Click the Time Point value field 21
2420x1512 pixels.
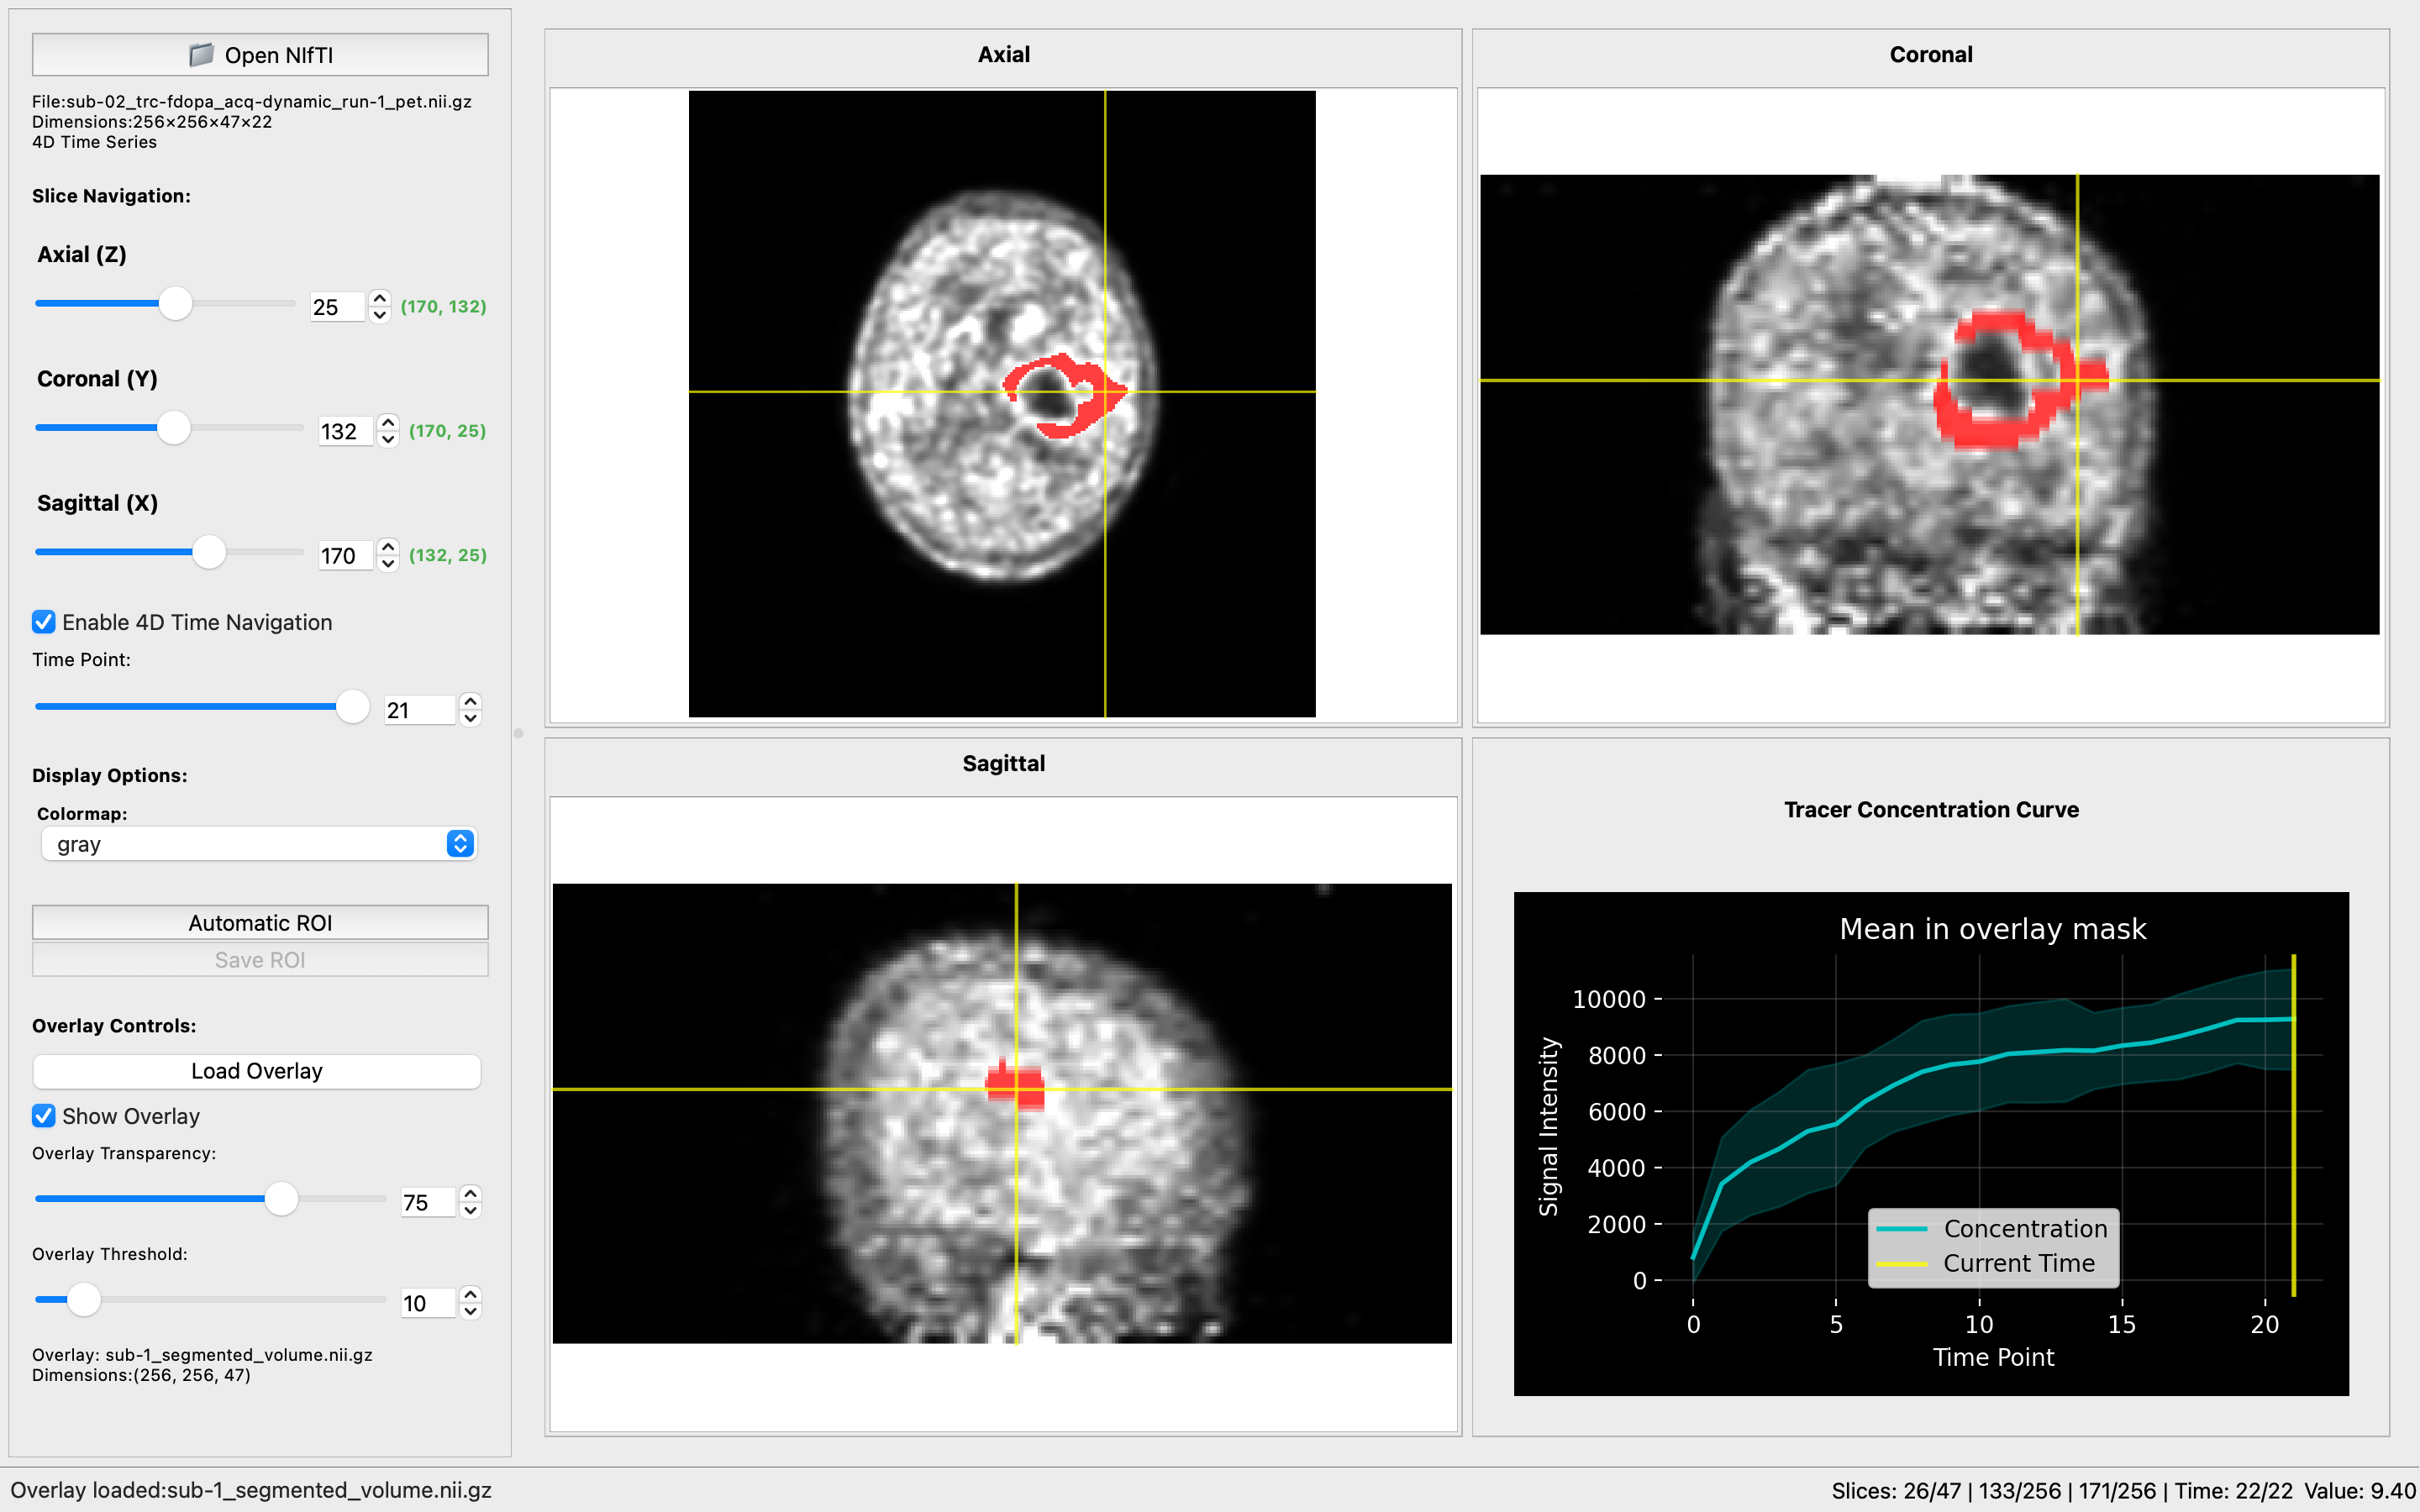tap(420, 710)
